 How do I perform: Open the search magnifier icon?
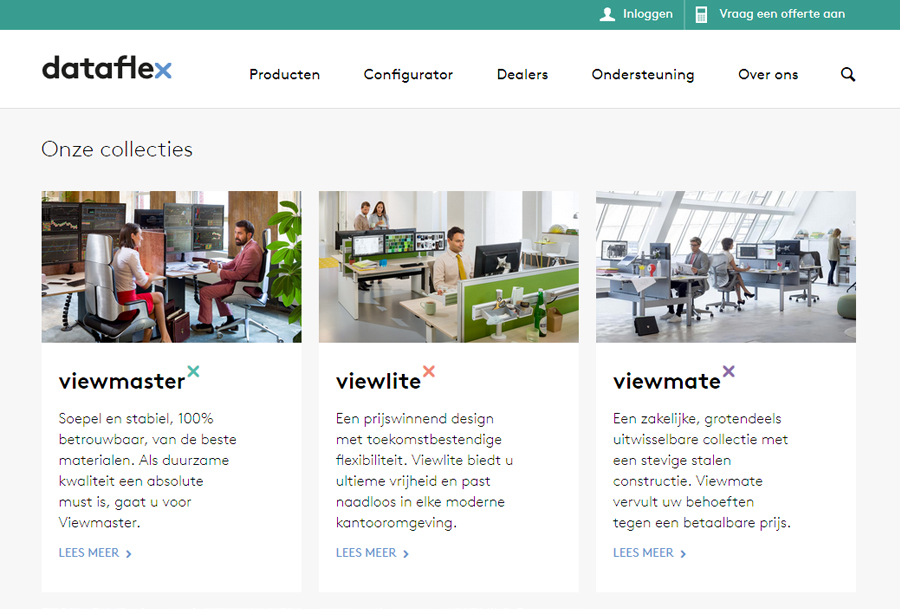click(848, 75)
